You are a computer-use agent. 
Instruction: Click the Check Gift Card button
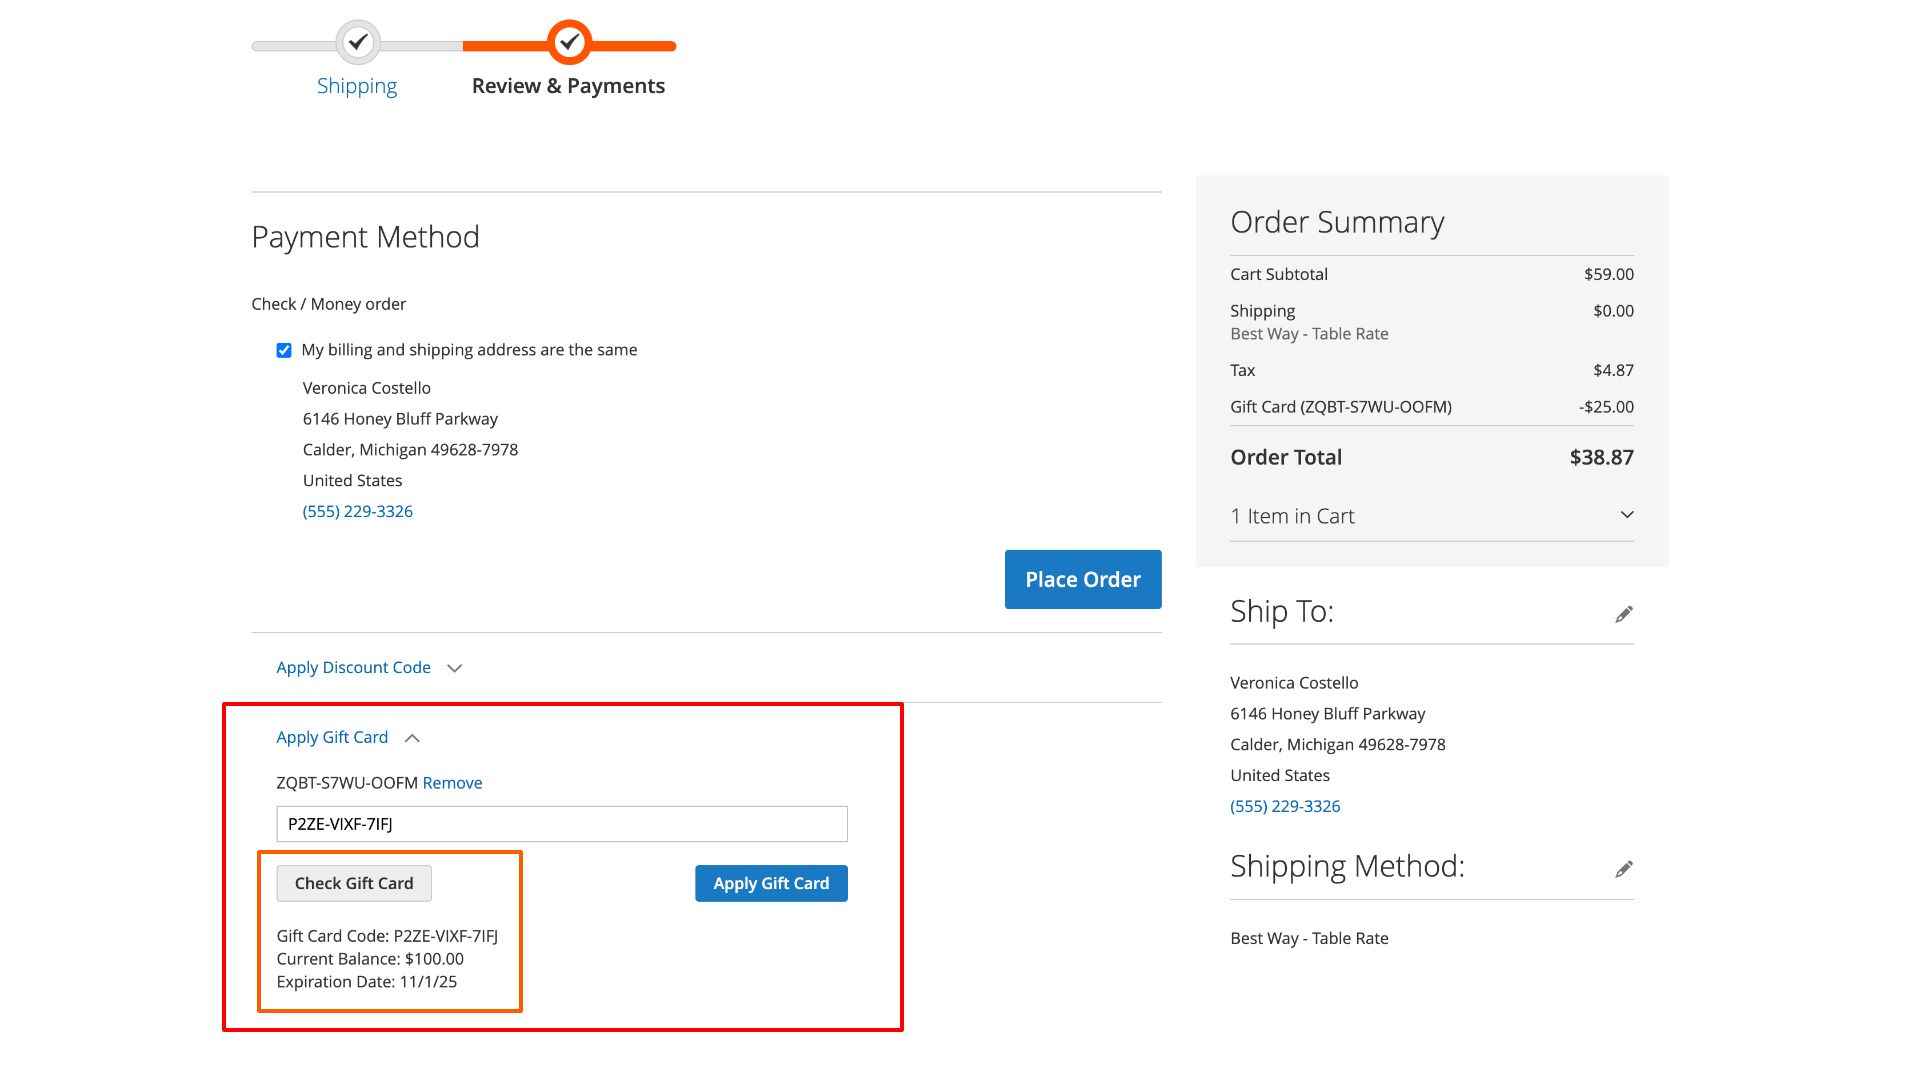pyautogui.click(x=353, y=882)
